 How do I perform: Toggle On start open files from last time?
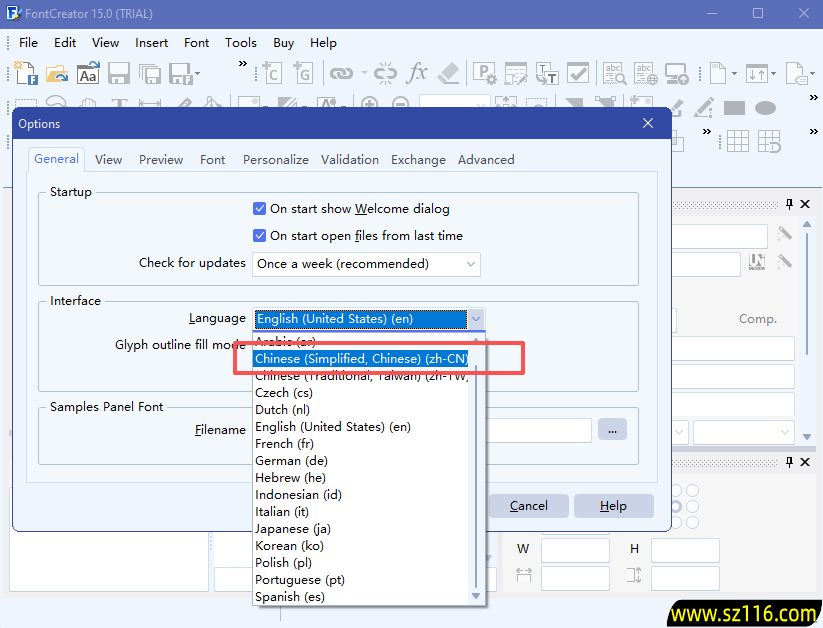click(260, 236)
